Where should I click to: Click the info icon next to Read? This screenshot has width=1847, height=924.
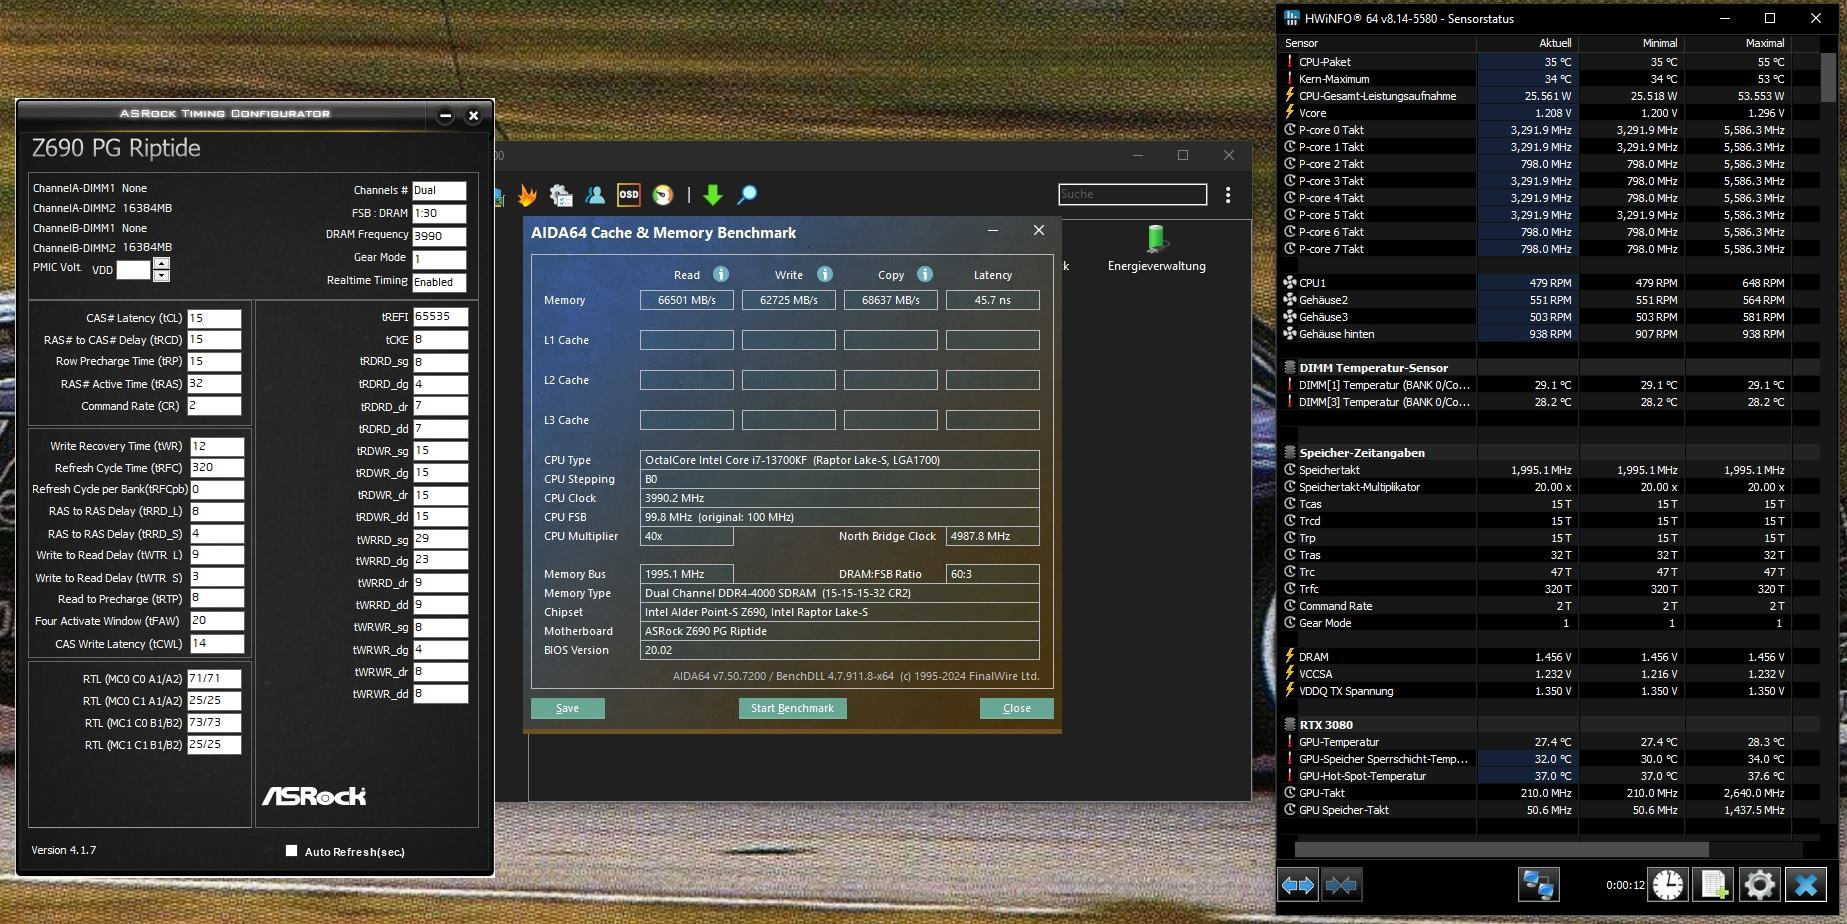coord(721,274)
